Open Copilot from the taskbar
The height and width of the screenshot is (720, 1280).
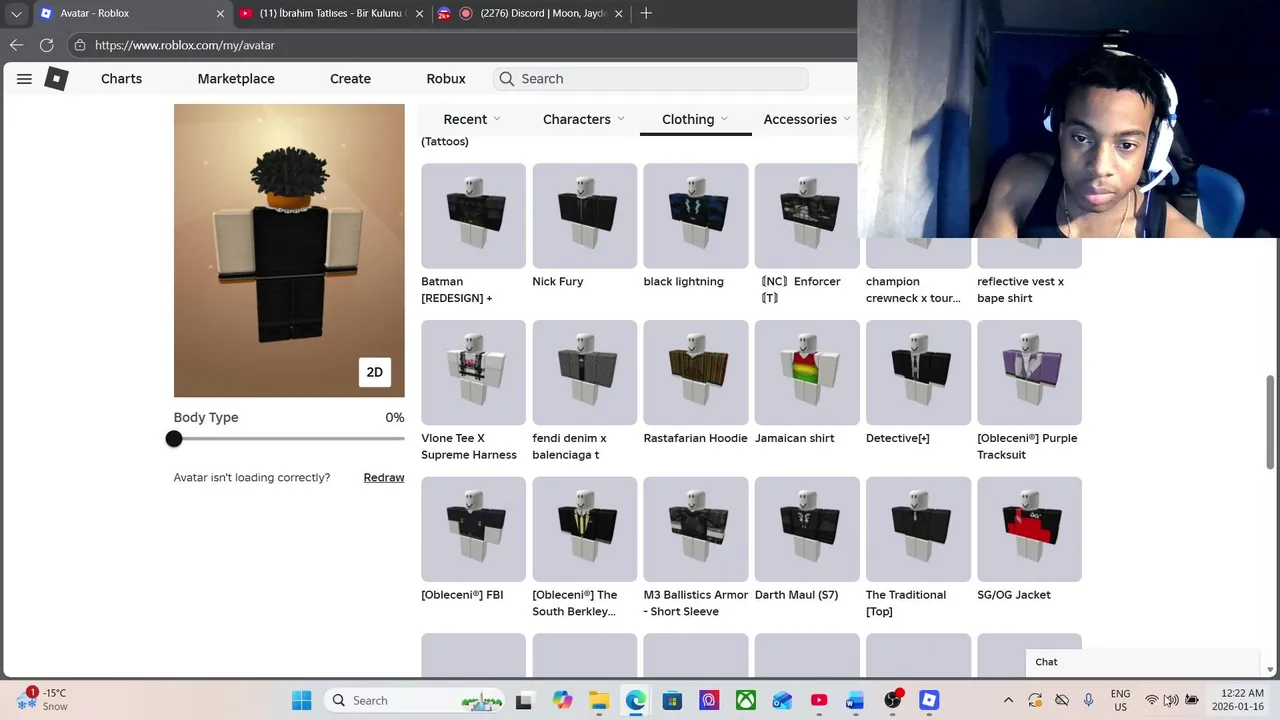(562, 701)
